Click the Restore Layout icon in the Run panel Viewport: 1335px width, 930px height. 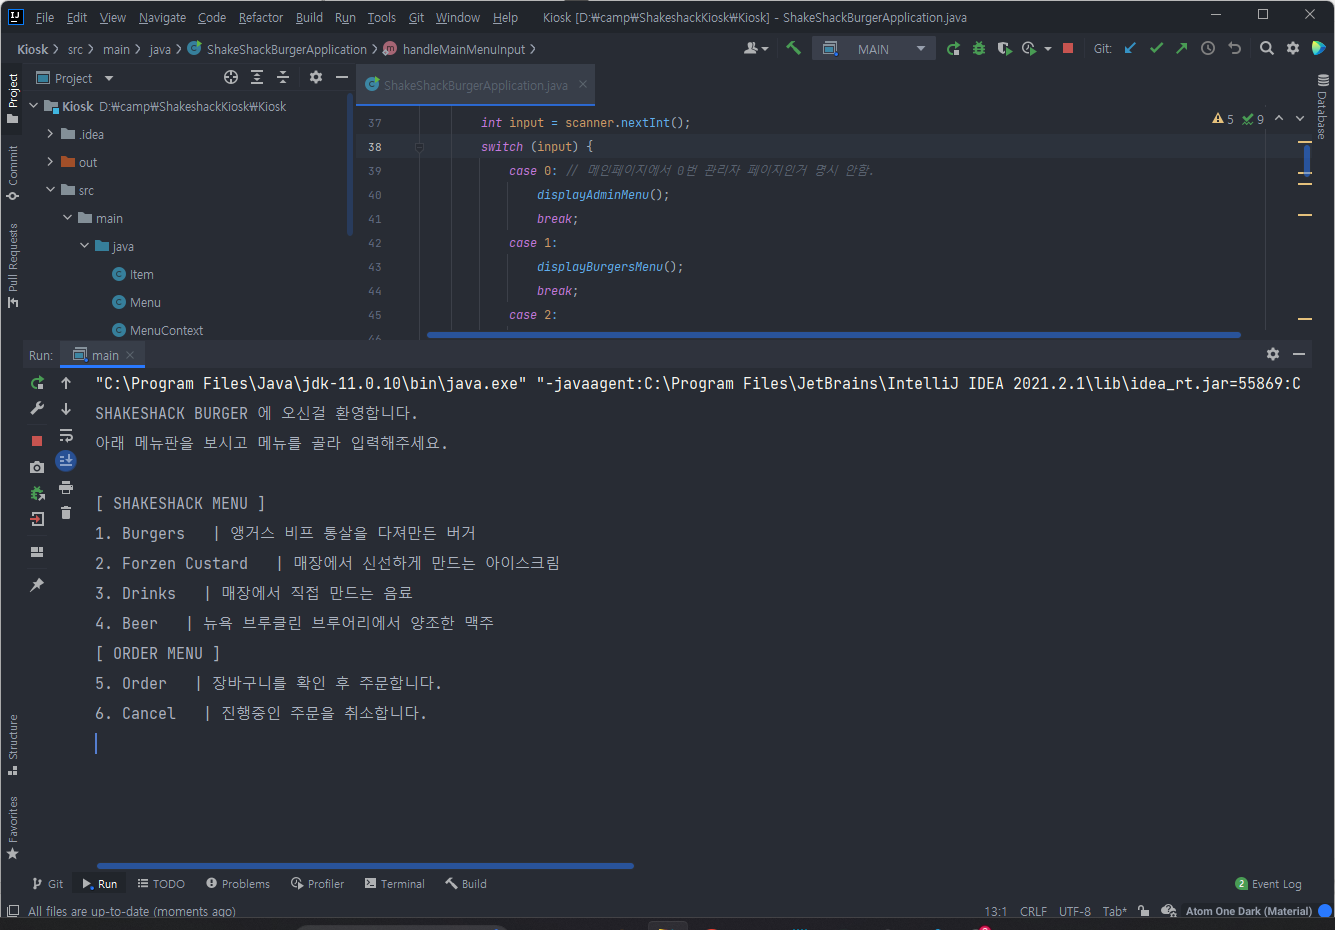pyautogui.click(x=37, y=552)
